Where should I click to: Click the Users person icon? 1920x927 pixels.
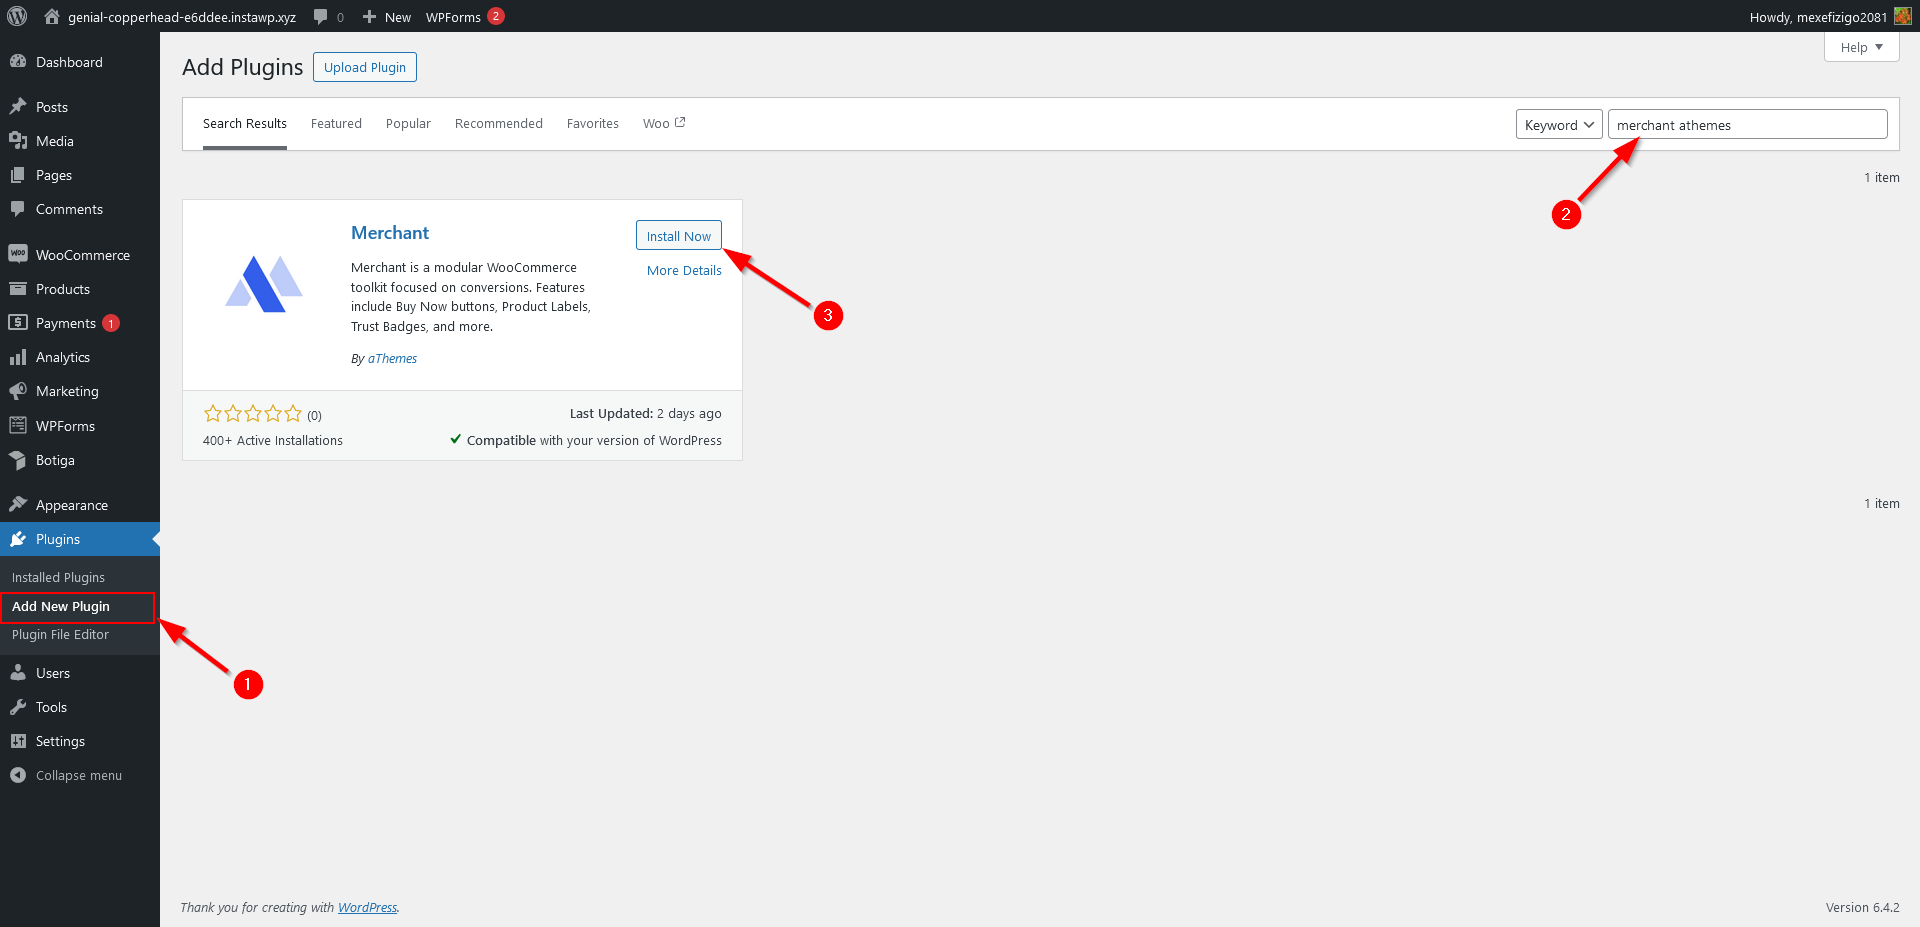click(18, 672)
